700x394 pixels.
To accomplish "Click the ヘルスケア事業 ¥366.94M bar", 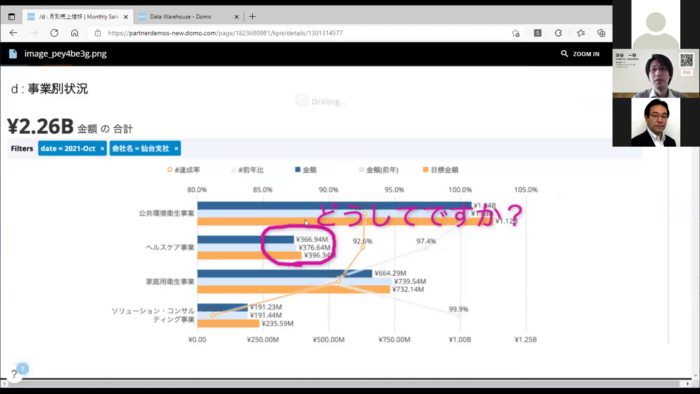I will click(246, 240).
